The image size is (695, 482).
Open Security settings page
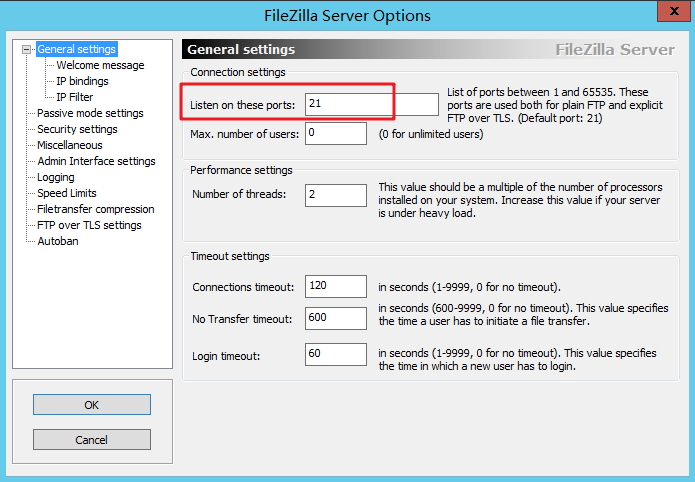(x=77, y=129)
